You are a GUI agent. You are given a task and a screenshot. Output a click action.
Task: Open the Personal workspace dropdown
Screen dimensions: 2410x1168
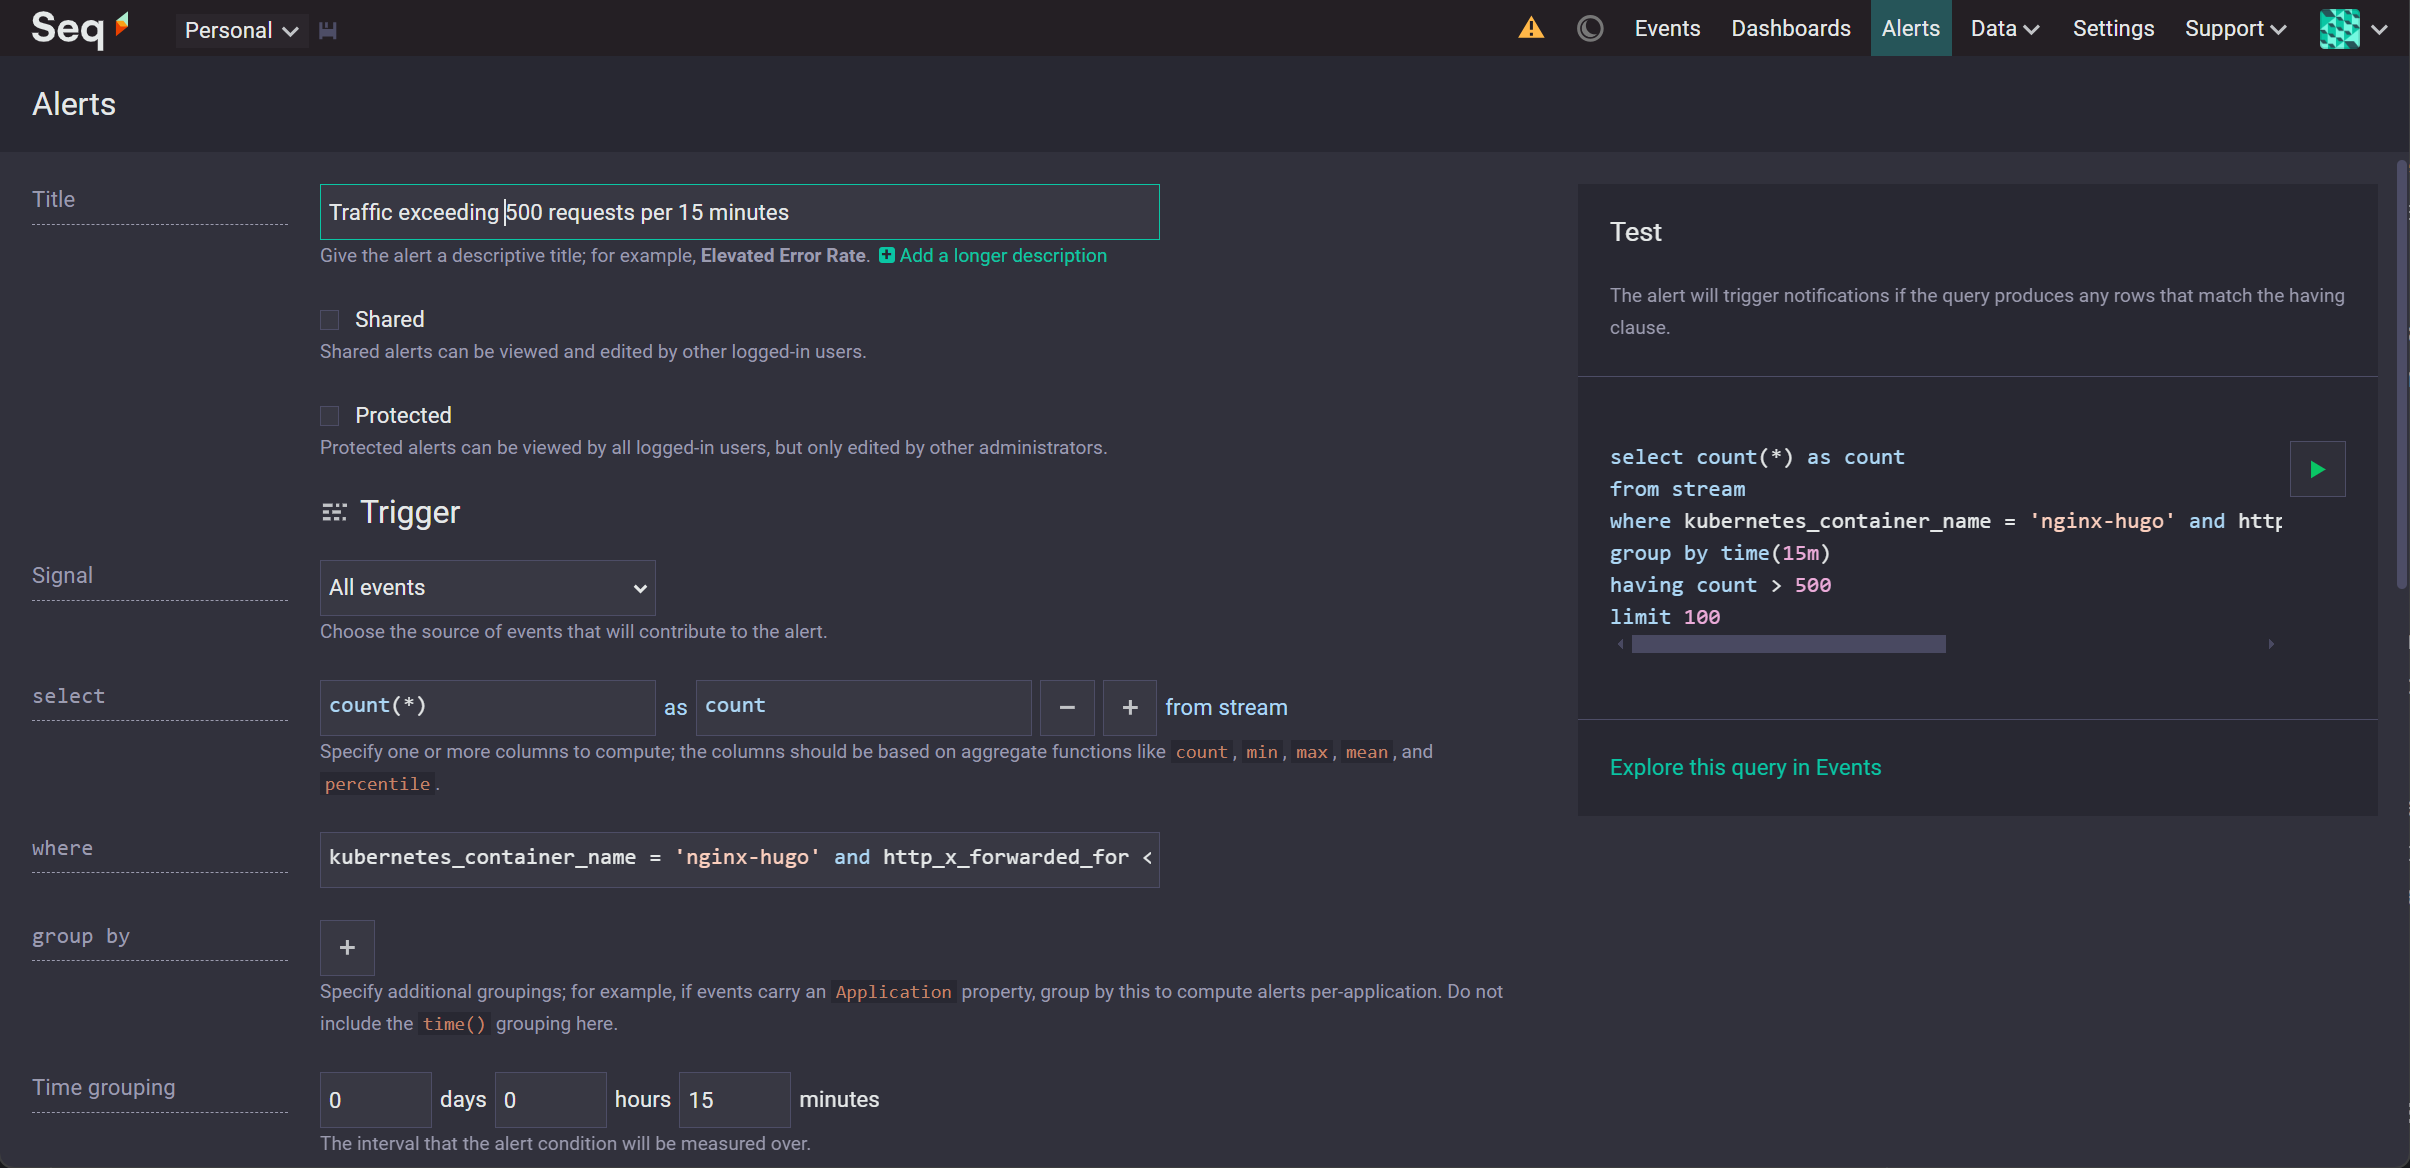pos(241,30)
